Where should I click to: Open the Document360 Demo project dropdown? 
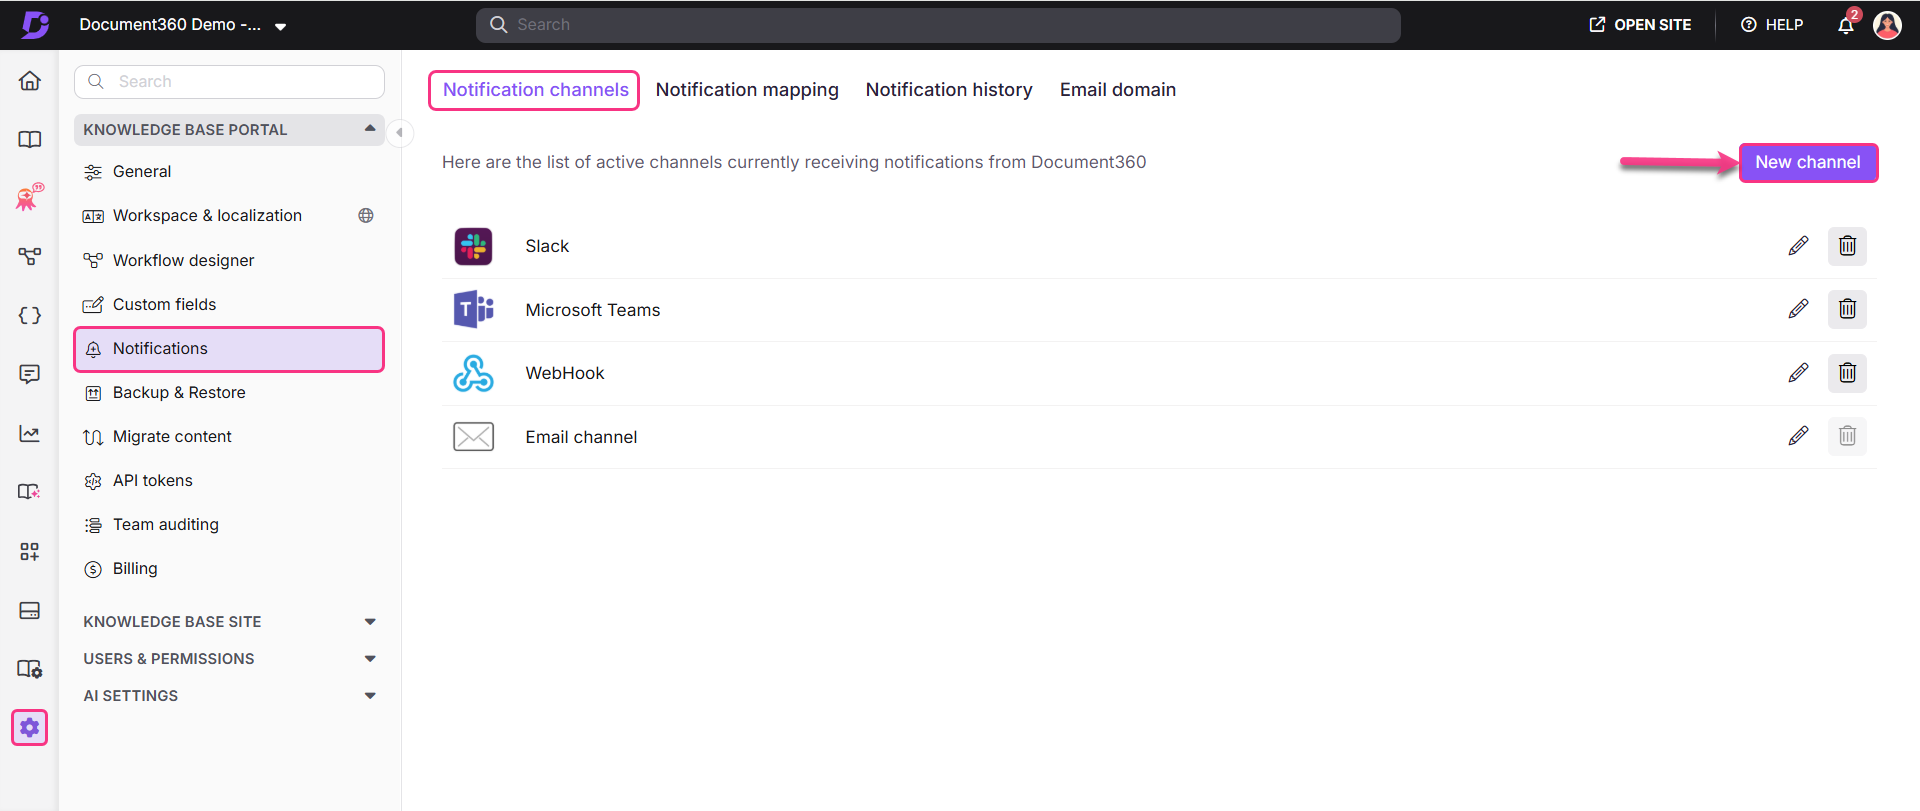(183, 25)
